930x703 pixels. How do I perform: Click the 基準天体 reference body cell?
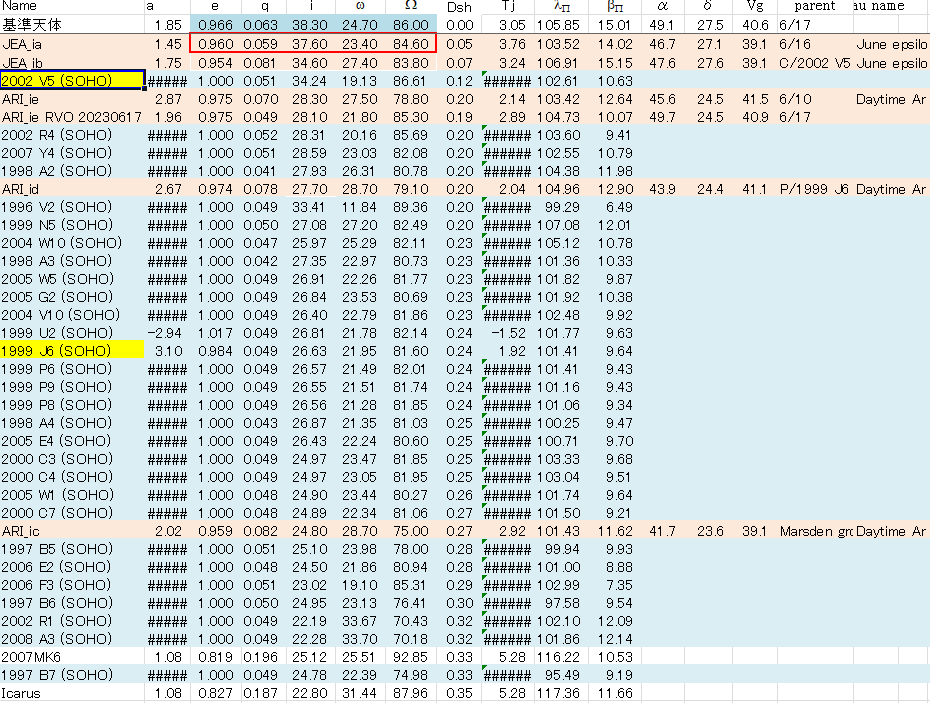coord(35,26)
